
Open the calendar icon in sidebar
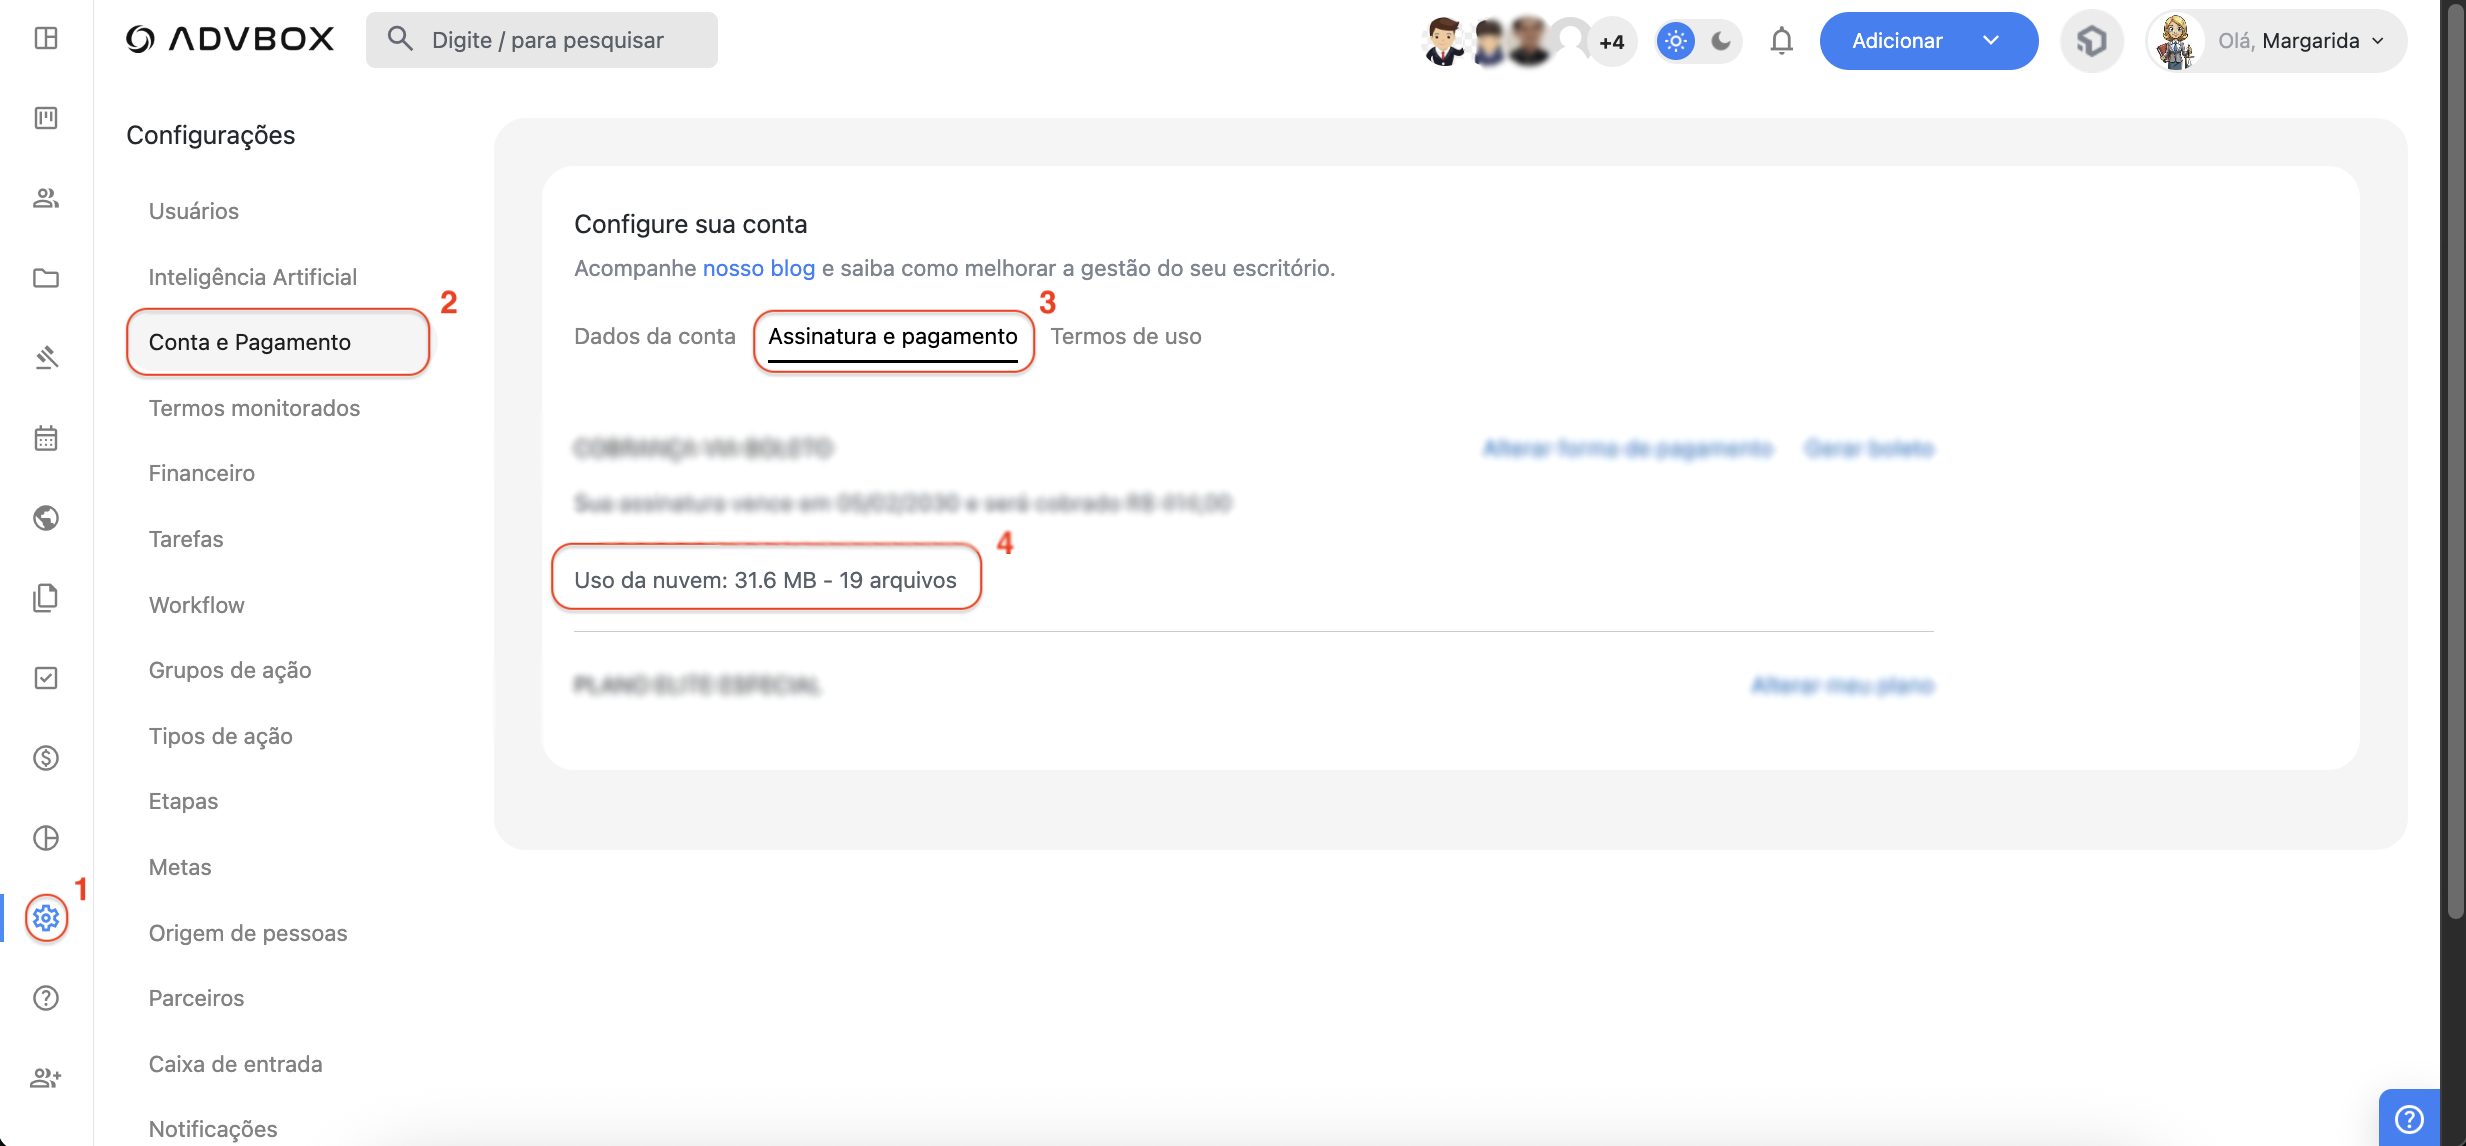pyautogui.click(x=46, y=438)
